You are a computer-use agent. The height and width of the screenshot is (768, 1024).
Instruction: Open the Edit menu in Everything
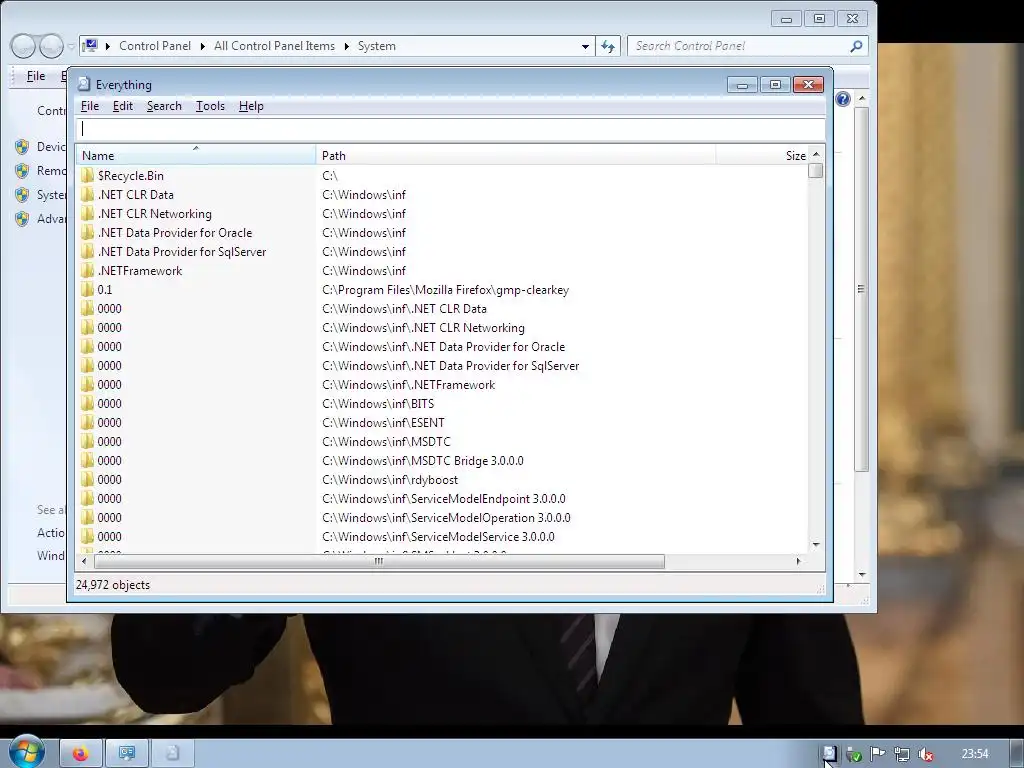[x=123, y=106]
